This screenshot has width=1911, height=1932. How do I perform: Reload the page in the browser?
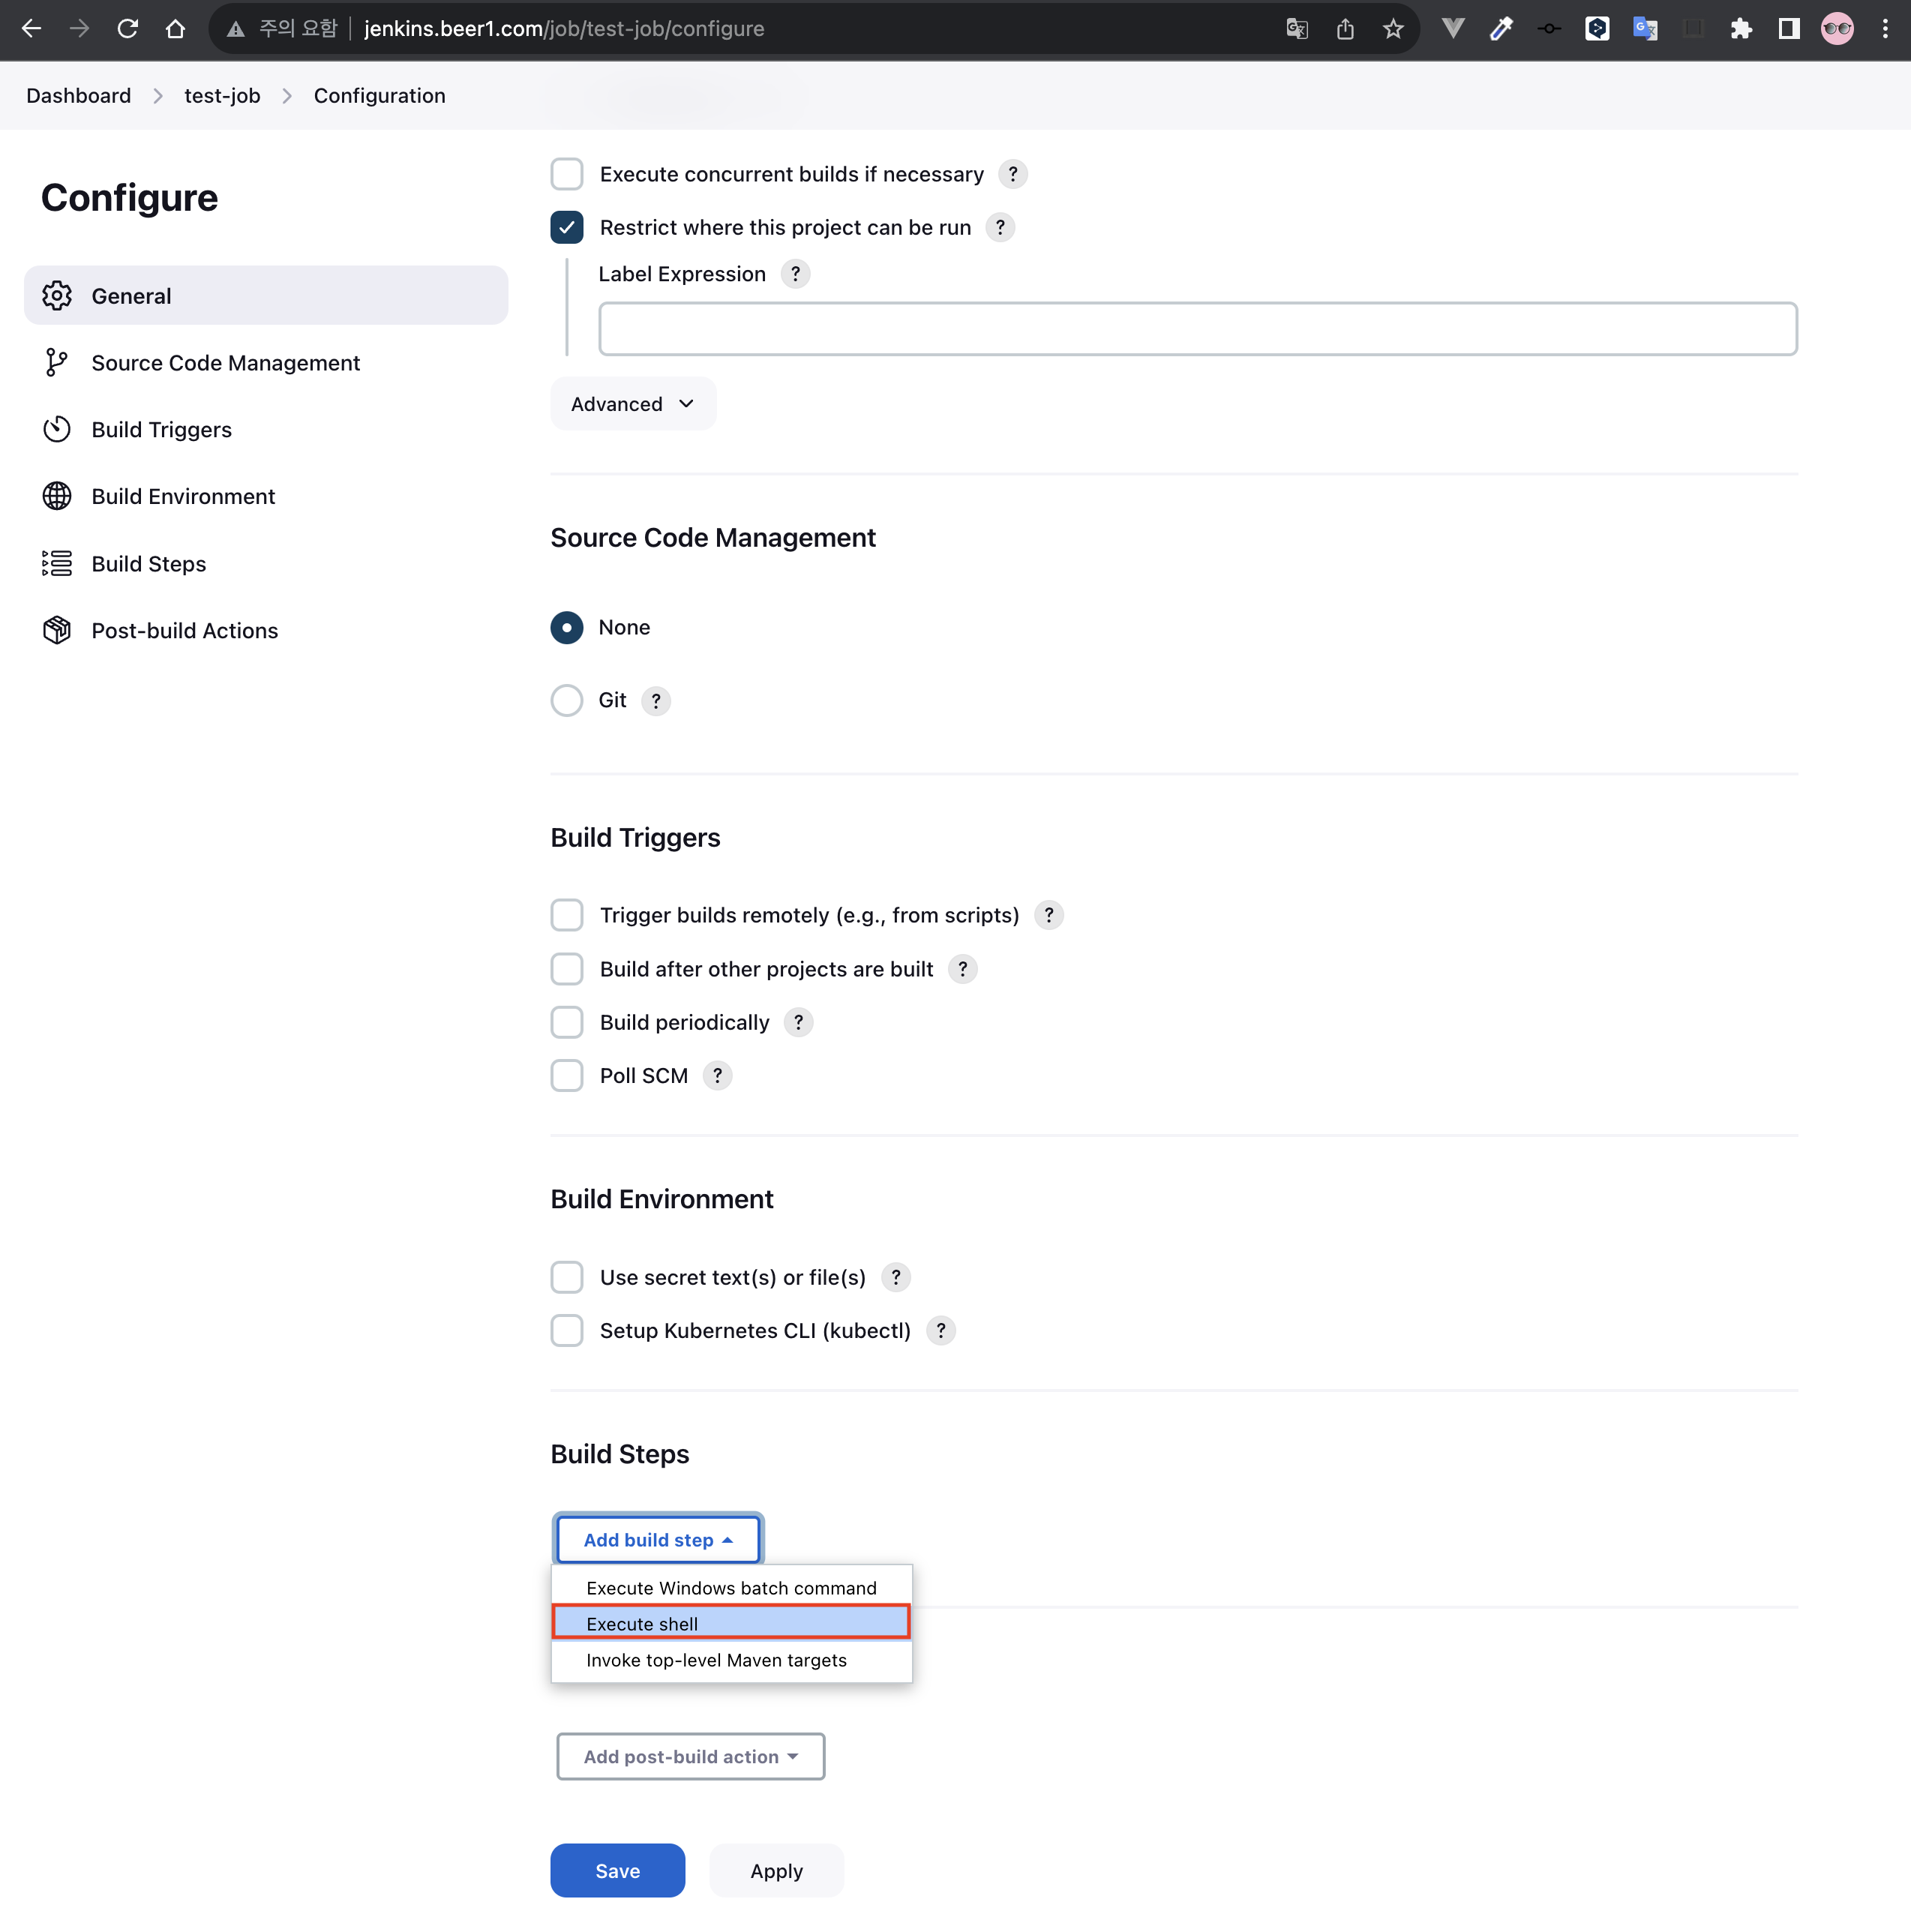[x=127, y=29]
